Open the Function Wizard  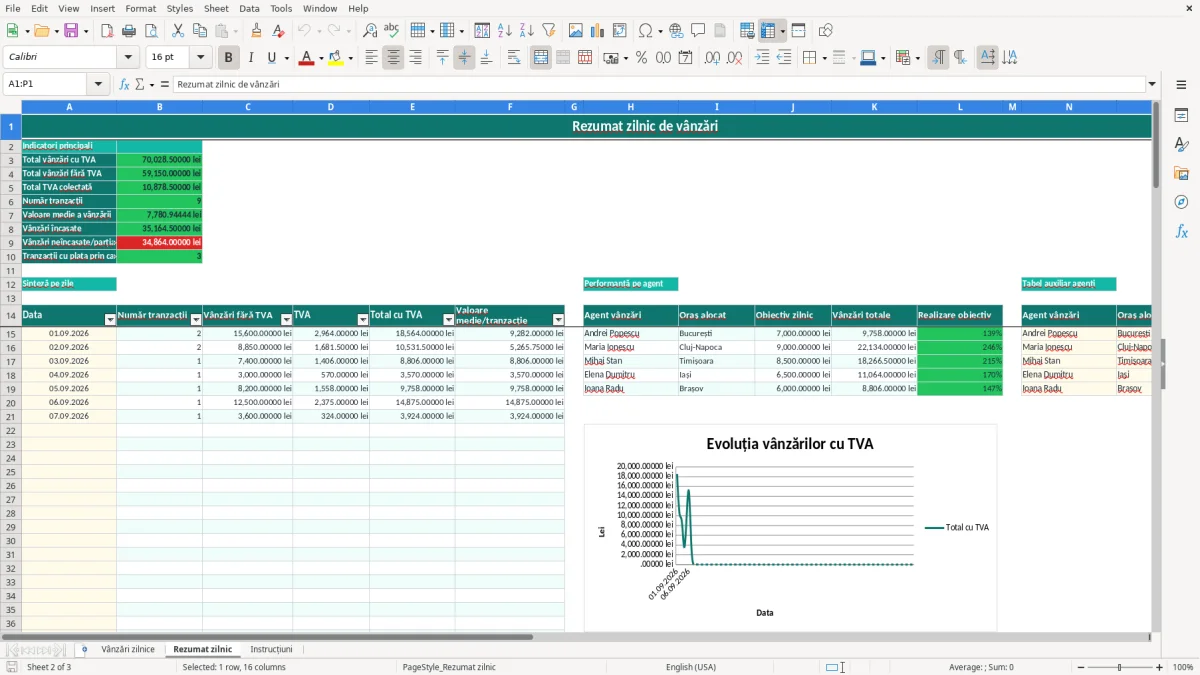coord(125,85)
